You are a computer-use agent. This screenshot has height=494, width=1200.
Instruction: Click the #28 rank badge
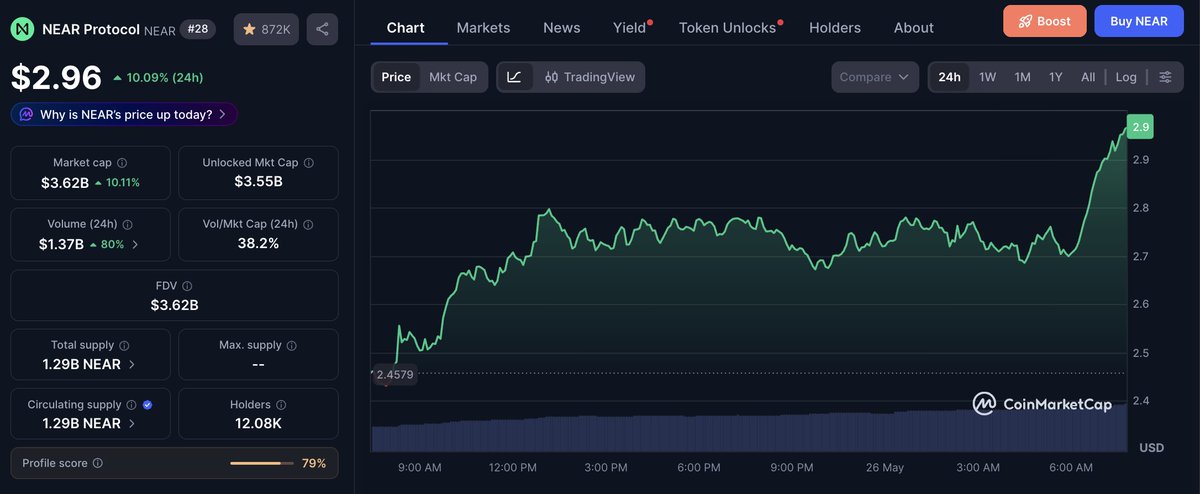click(199, 29)
